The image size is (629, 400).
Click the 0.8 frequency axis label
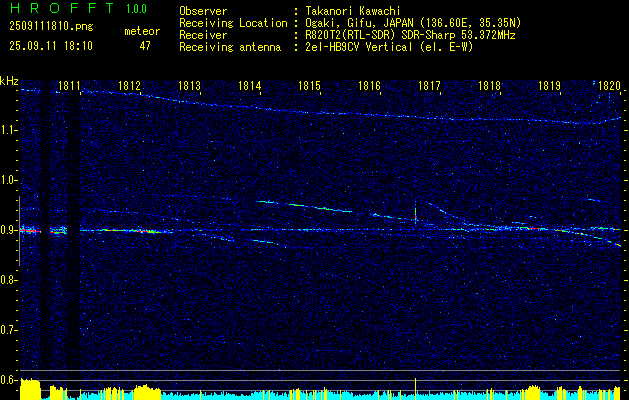click(9, 280)
